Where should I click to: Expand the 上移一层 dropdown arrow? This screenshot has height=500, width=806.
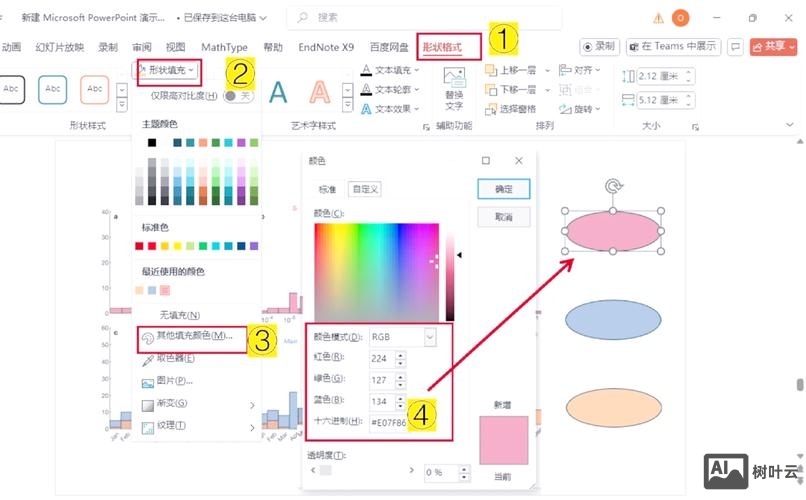point(547,70)
